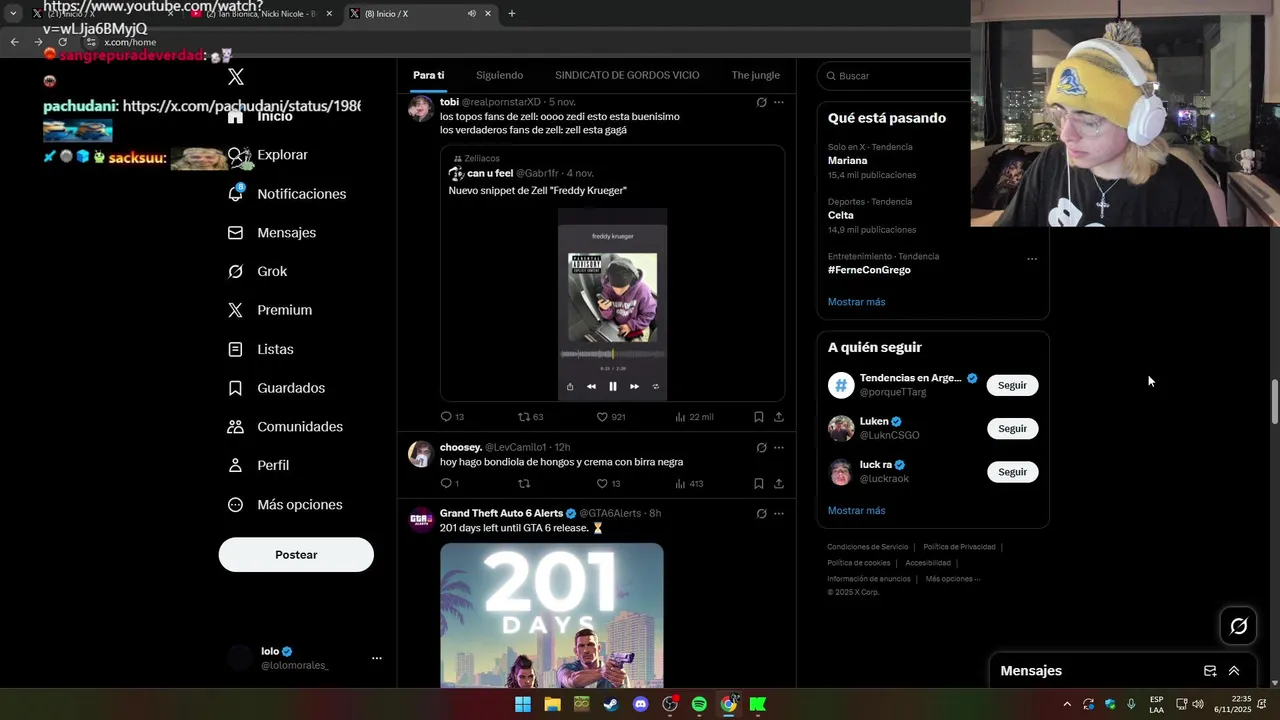Follow Tendencias en Argentina account
Image resolution: width=1280 pixels, height=720 pixels.
coord(1012,385)
